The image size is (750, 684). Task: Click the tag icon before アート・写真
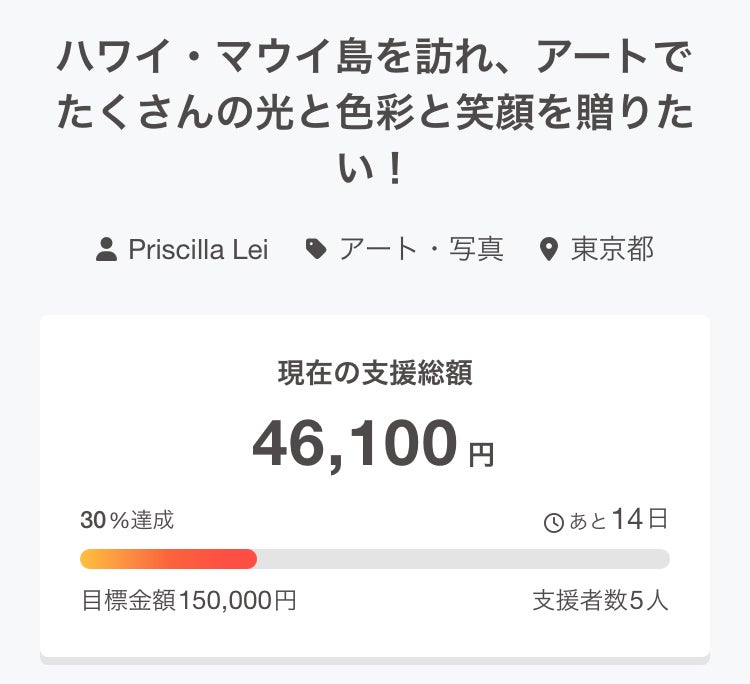point(316,249)
